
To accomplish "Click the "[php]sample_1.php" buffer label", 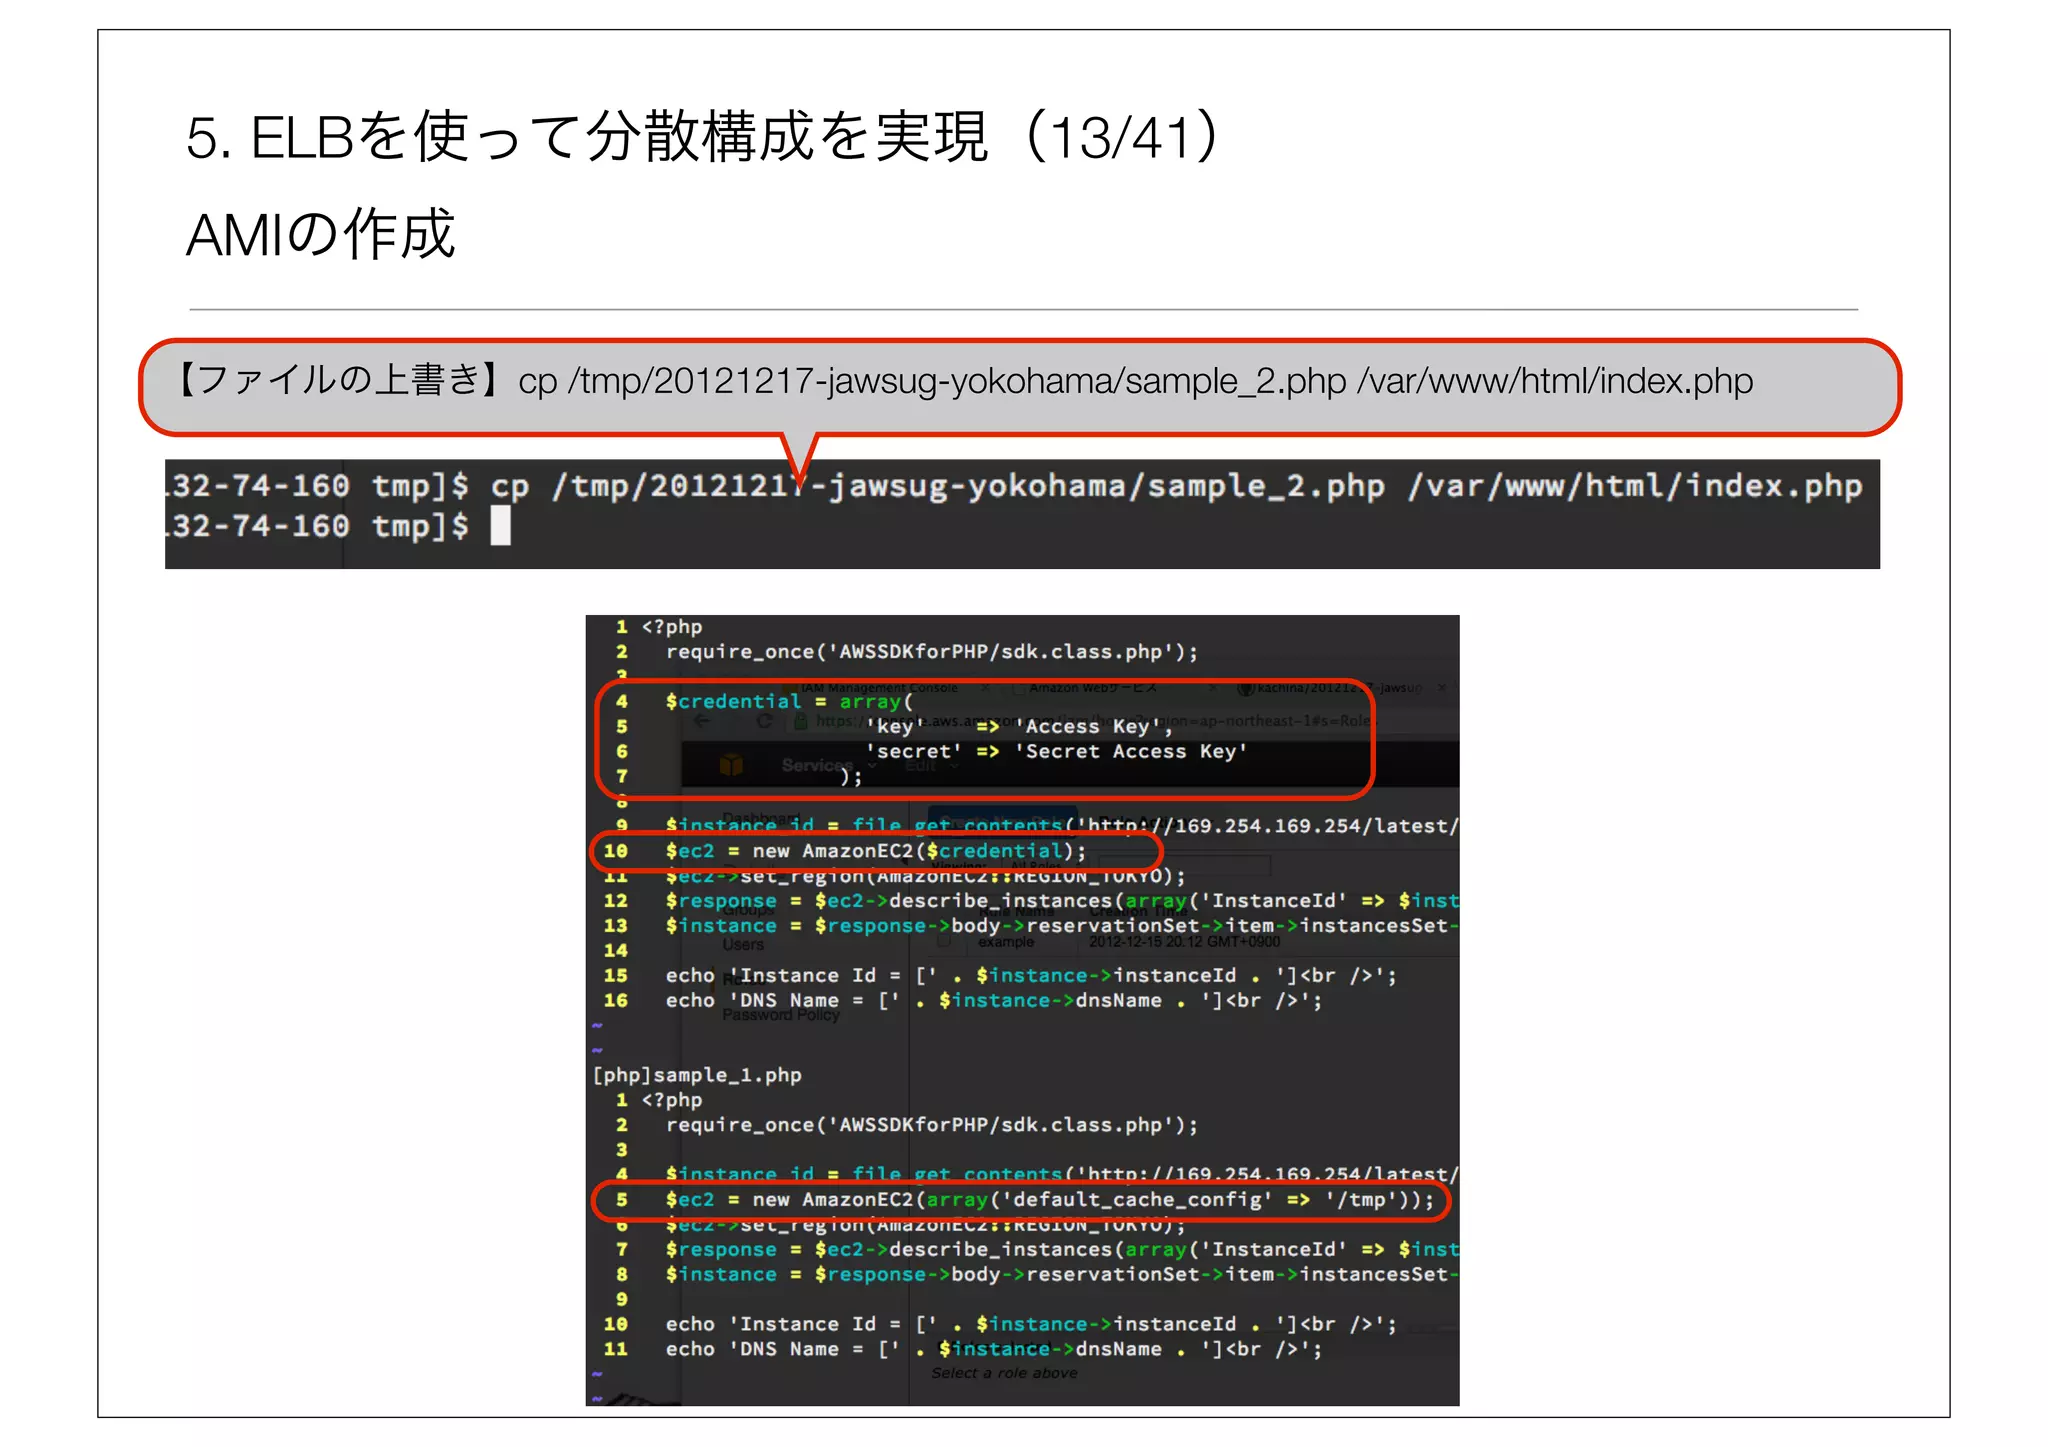I will [697, 1075].
